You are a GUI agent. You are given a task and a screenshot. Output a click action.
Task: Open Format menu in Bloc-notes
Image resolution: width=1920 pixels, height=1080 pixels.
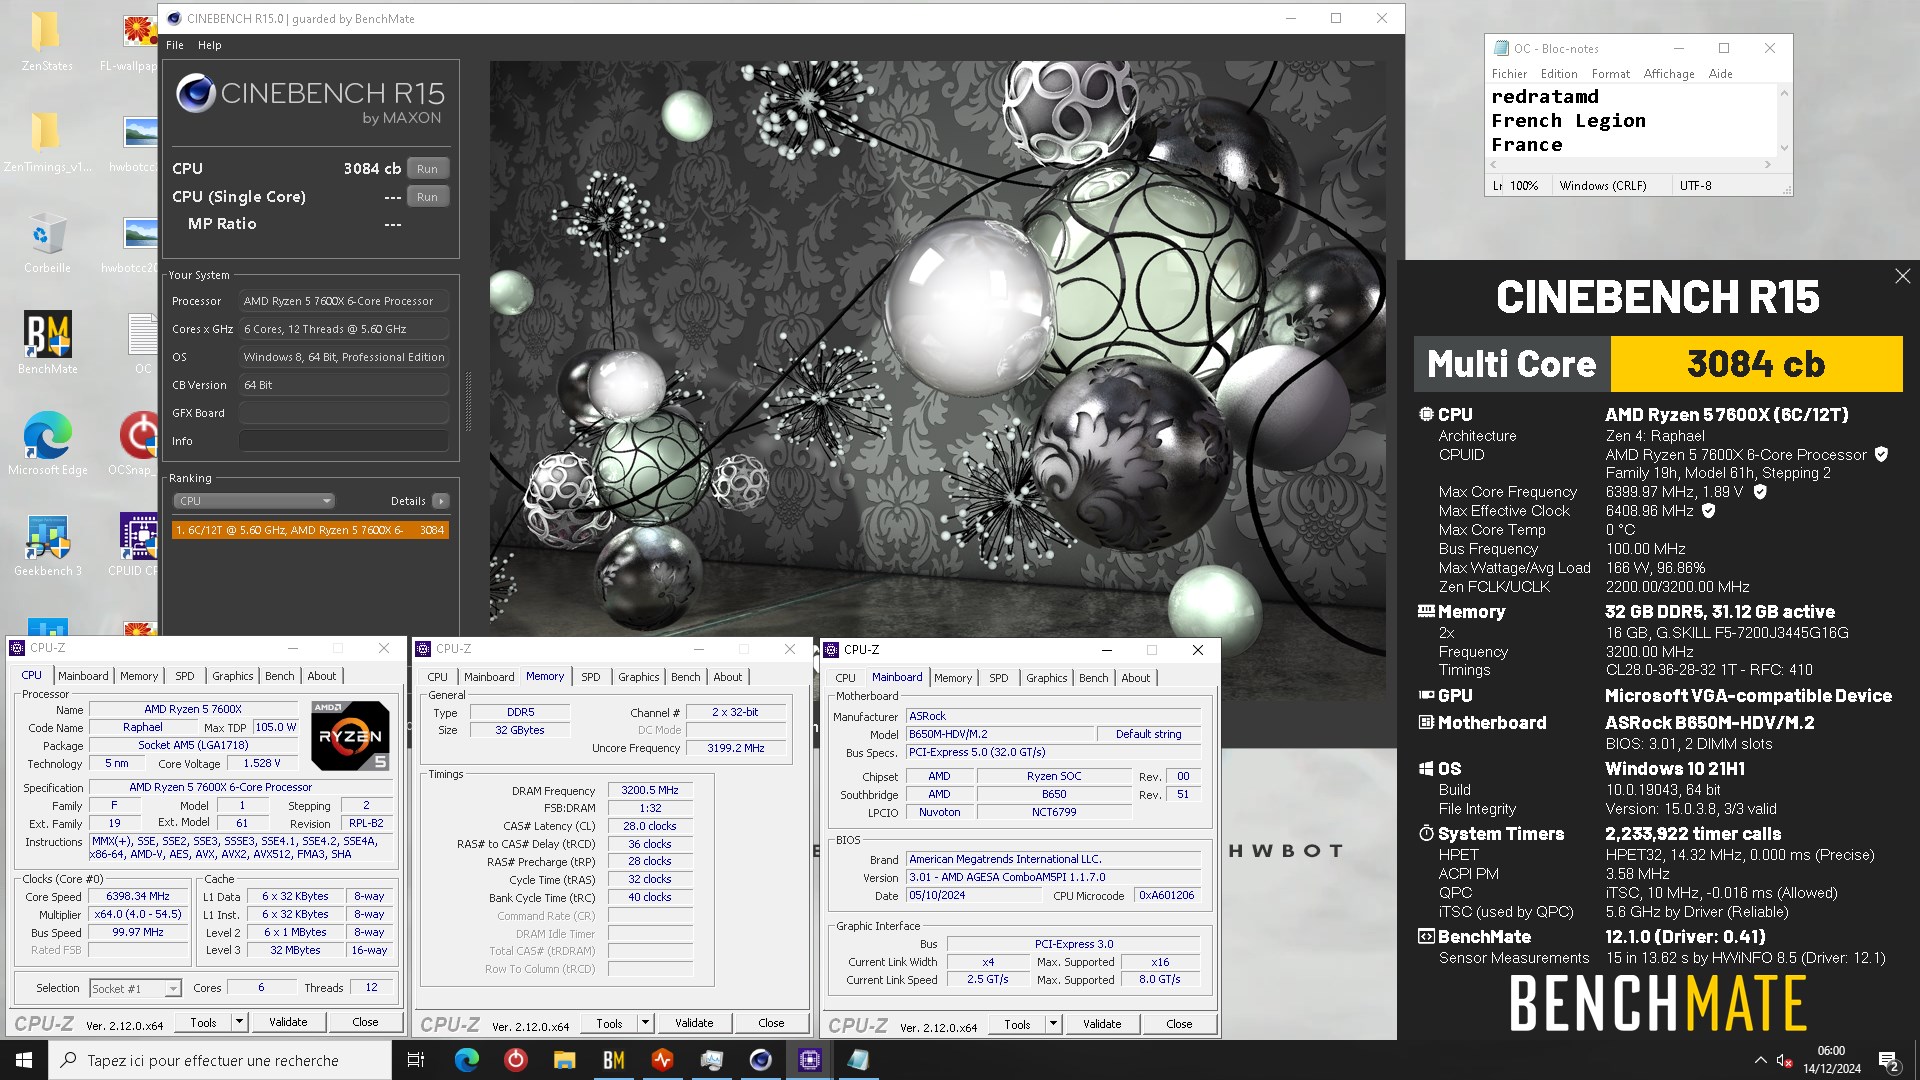[x=1610, y=74]
